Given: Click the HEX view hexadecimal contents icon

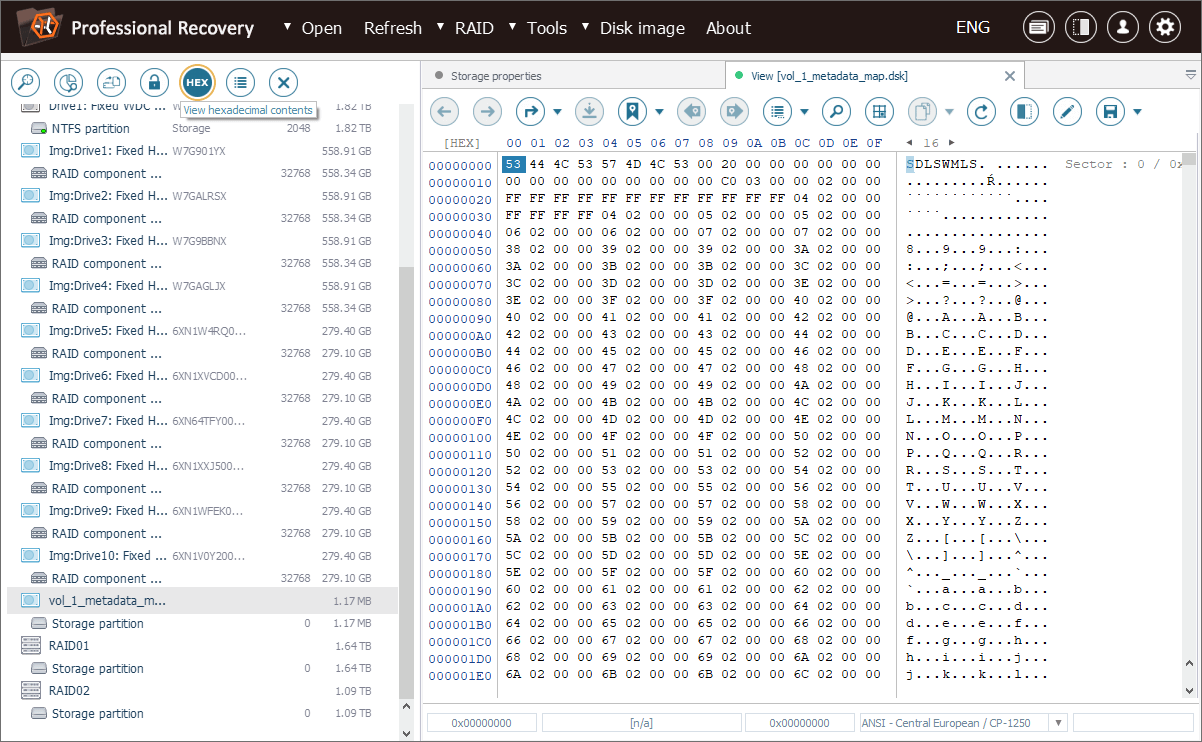Looking at the screenshot, I should click(197, 82).
